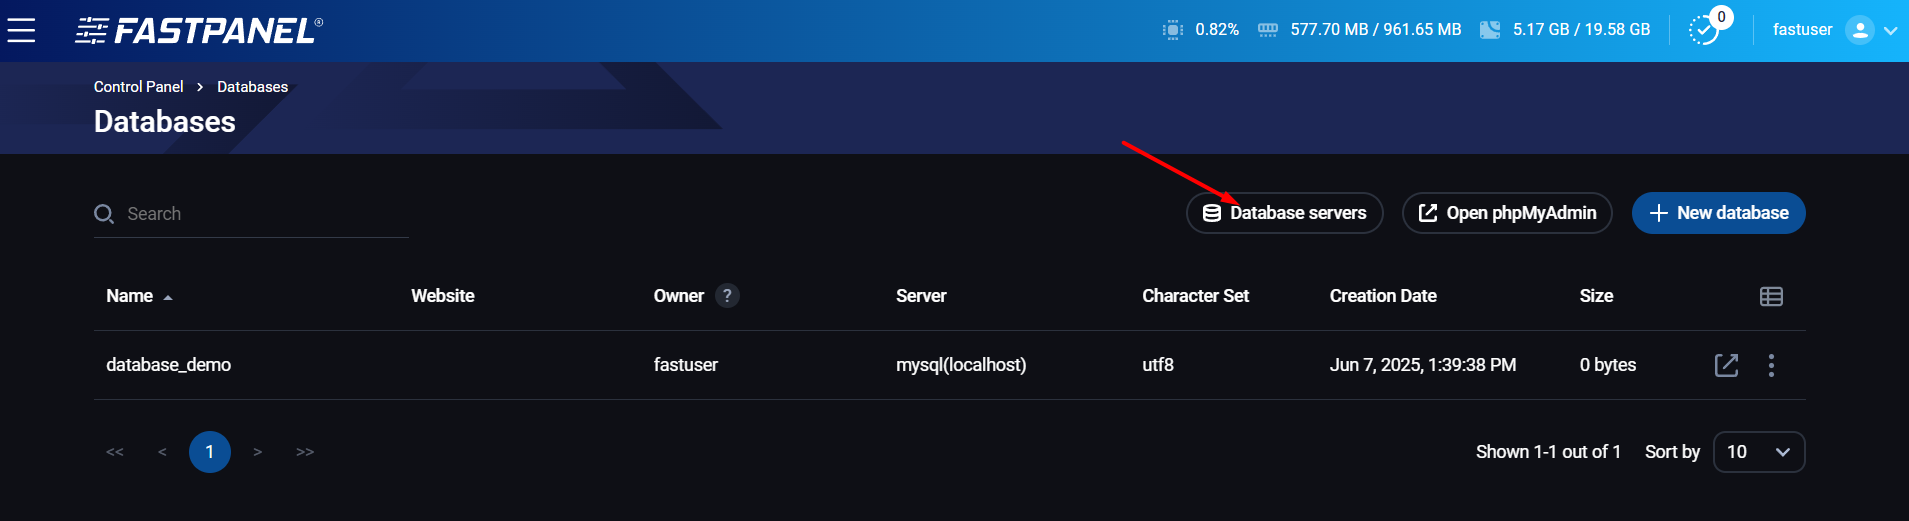Create a New database
1909x521 pixels.
(x=1718, y=213)
